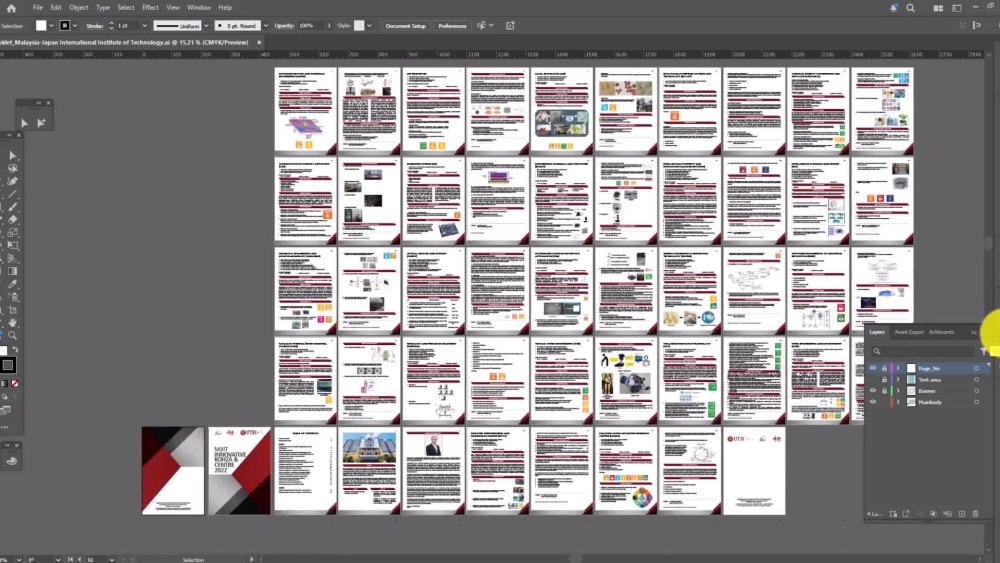Select the Line Segment tool
The width and height of the screenshot is (1000, 563).
click(x=12, y=194)
